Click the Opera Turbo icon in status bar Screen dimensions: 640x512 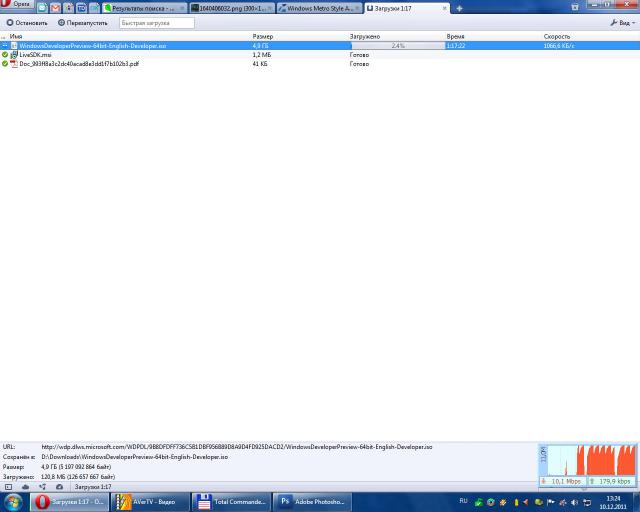coord(60,487)
